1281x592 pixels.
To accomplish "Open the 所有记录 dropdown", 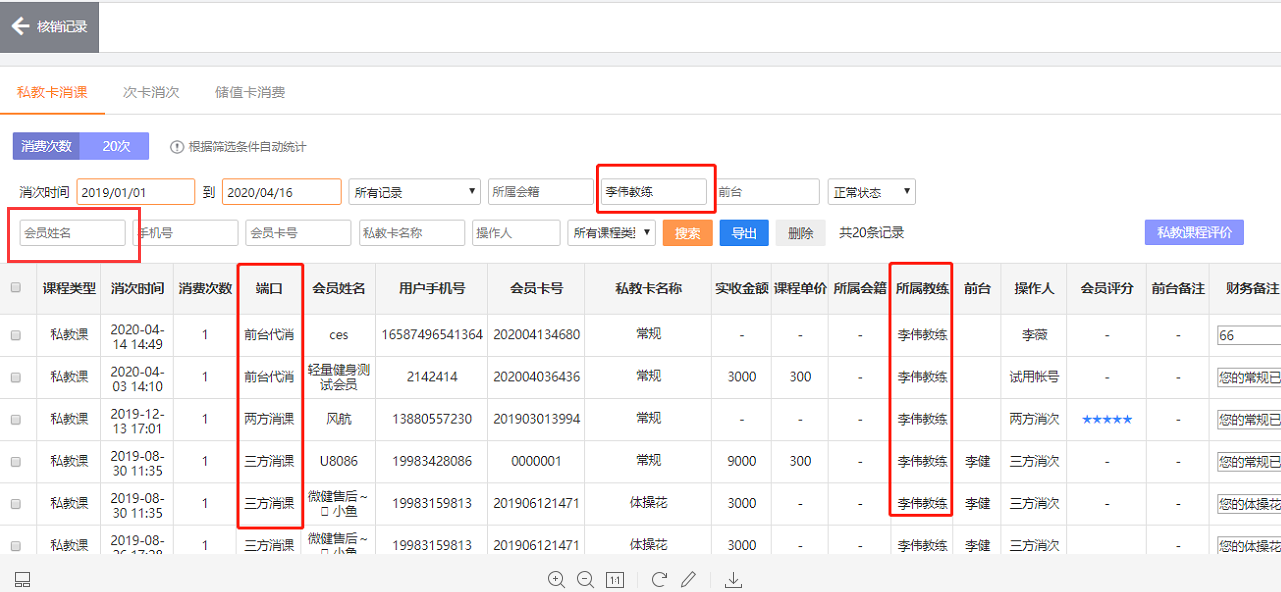I will tap(414, 192).
